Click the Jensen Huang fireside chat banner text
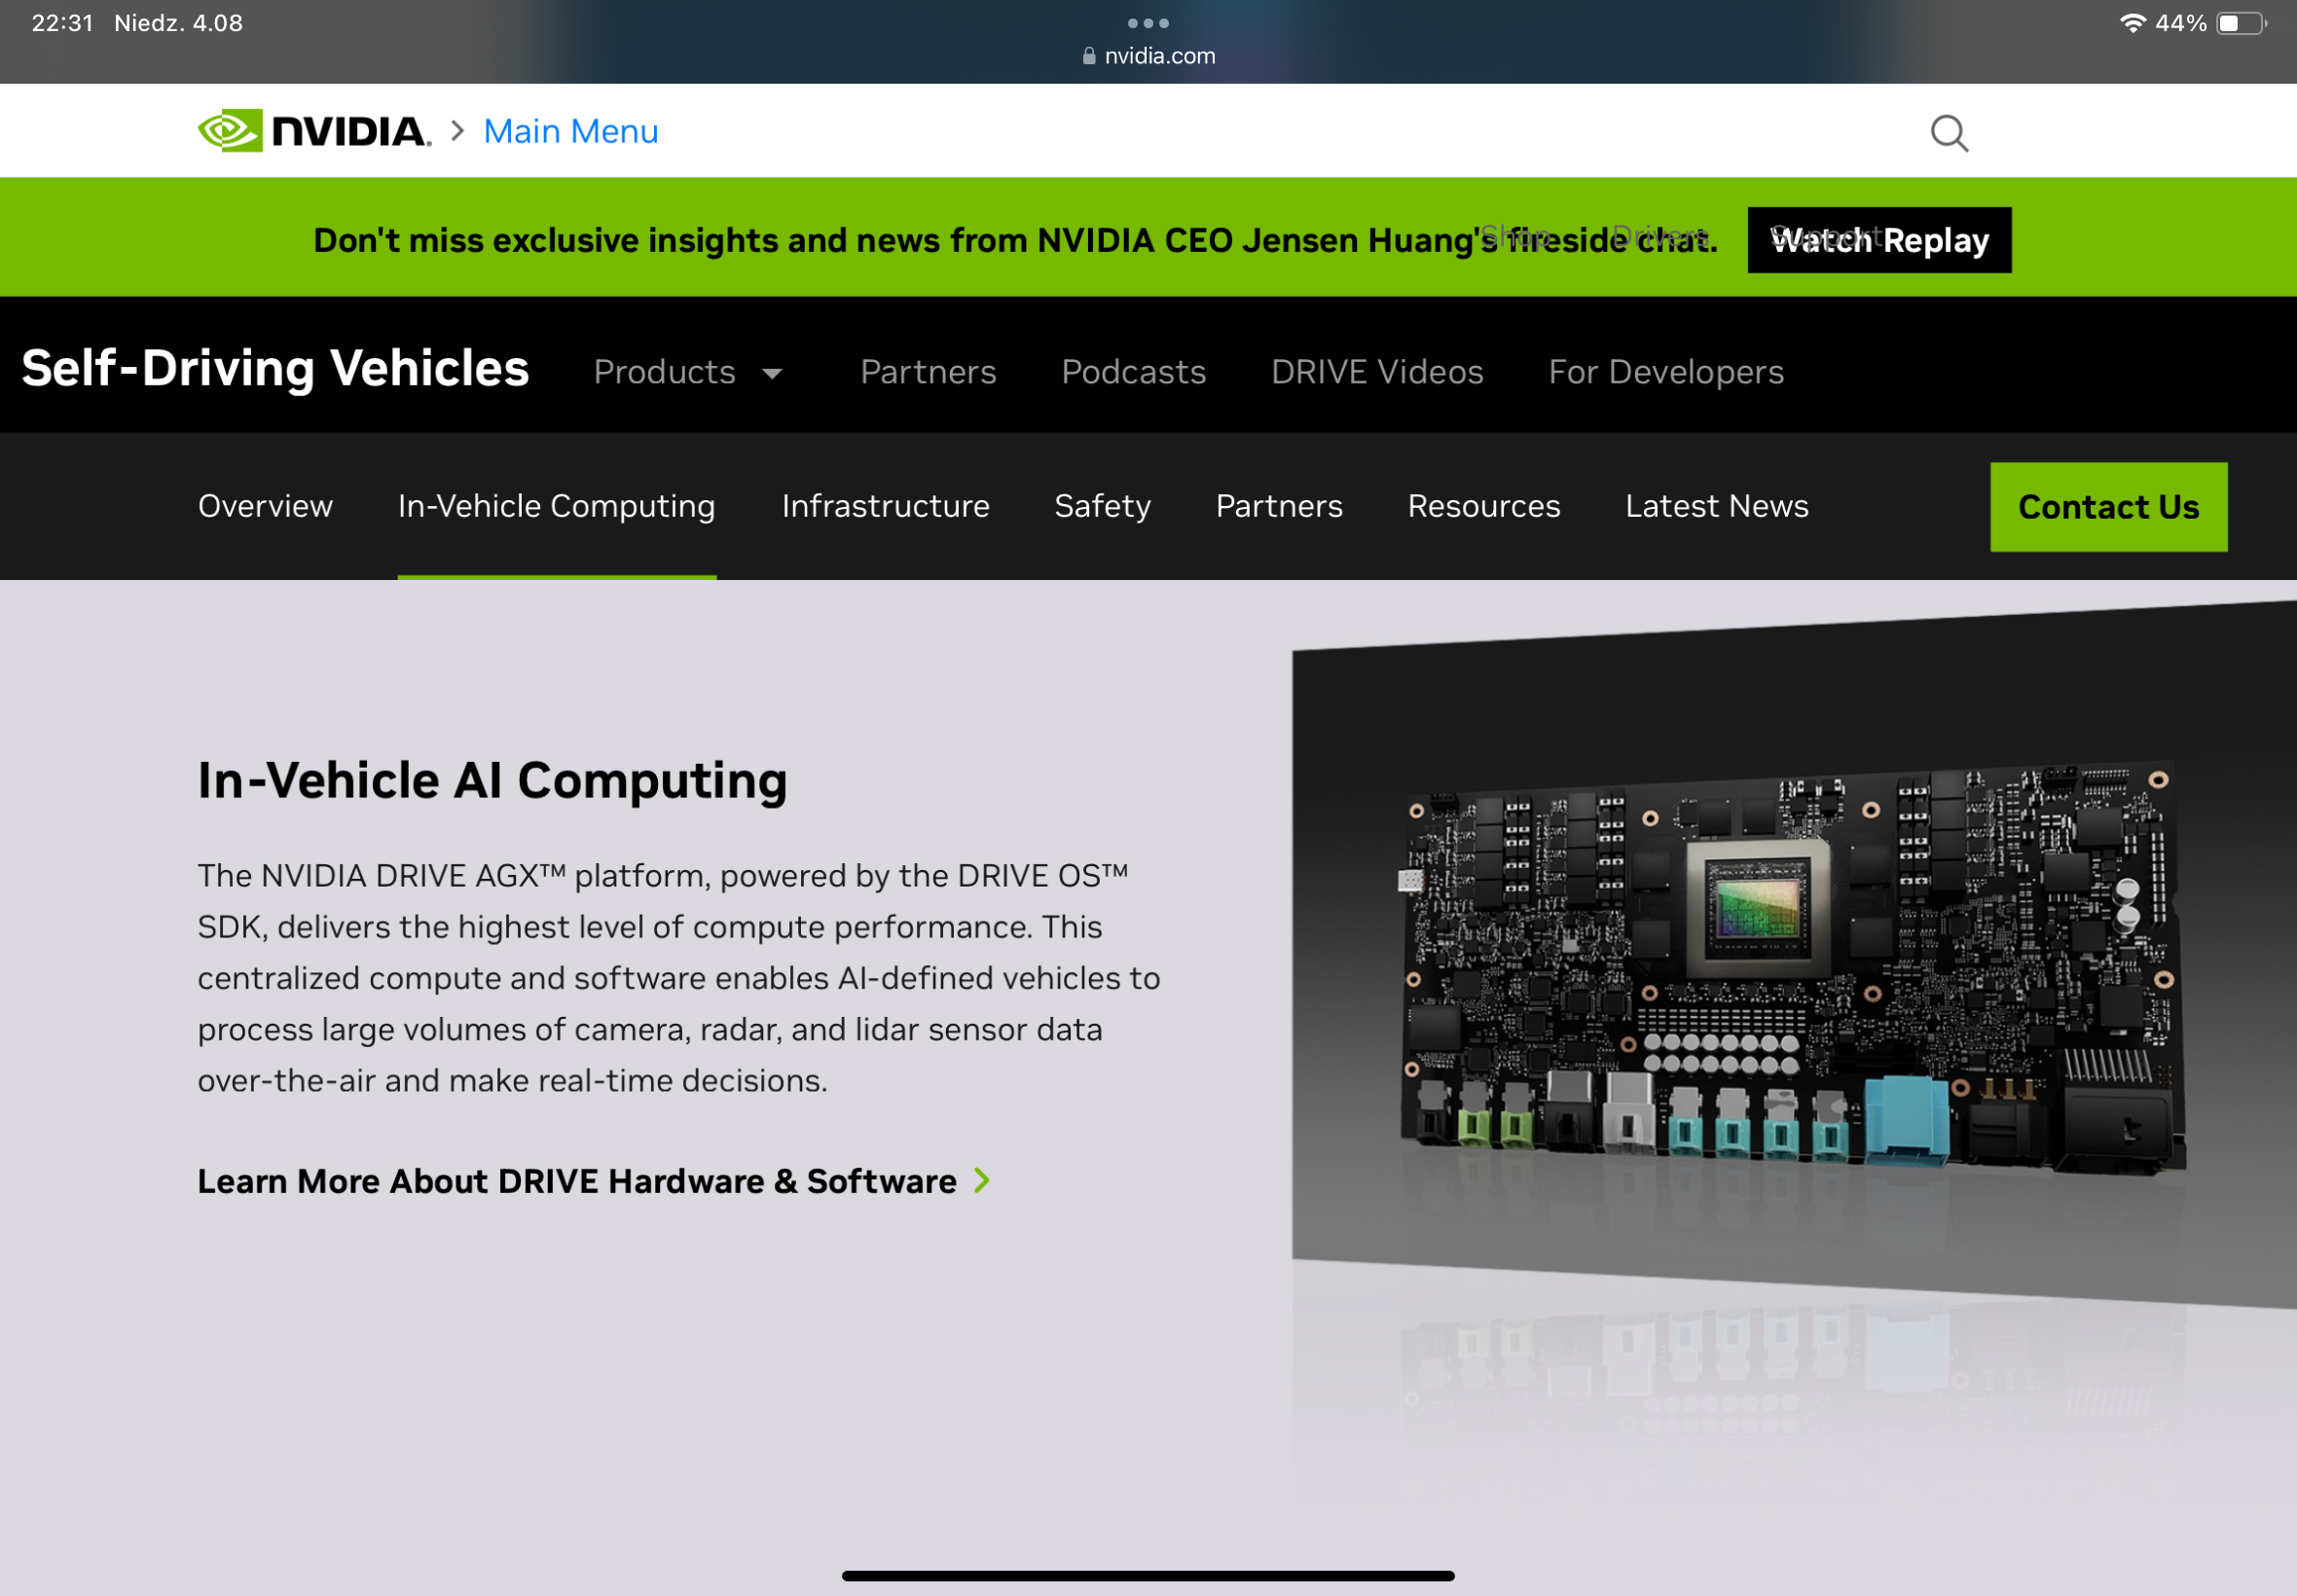 coord(1015,240)
